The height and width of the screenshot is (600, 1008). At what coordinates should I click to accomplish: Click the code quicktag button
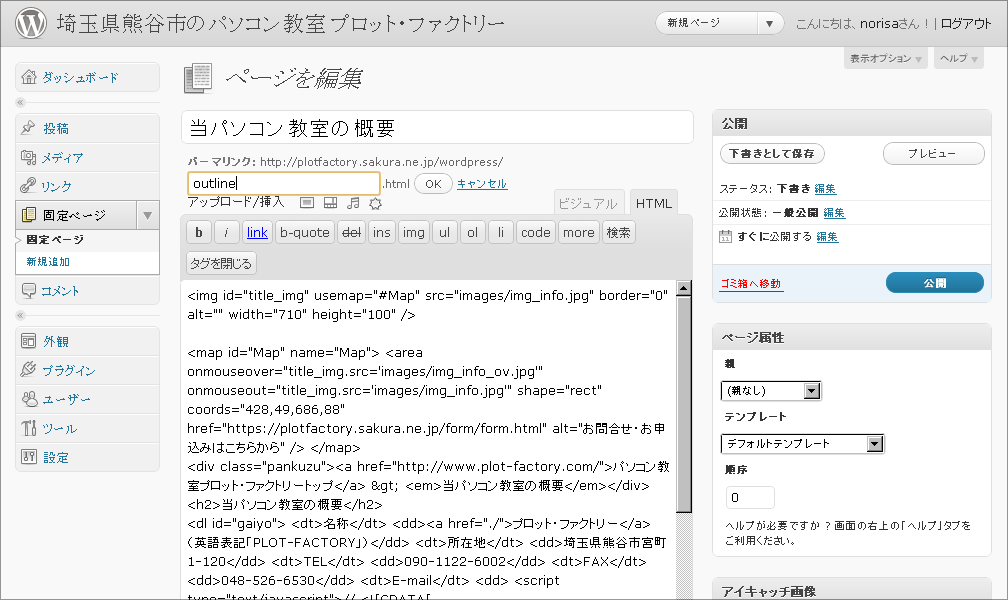tap(536, 232)
